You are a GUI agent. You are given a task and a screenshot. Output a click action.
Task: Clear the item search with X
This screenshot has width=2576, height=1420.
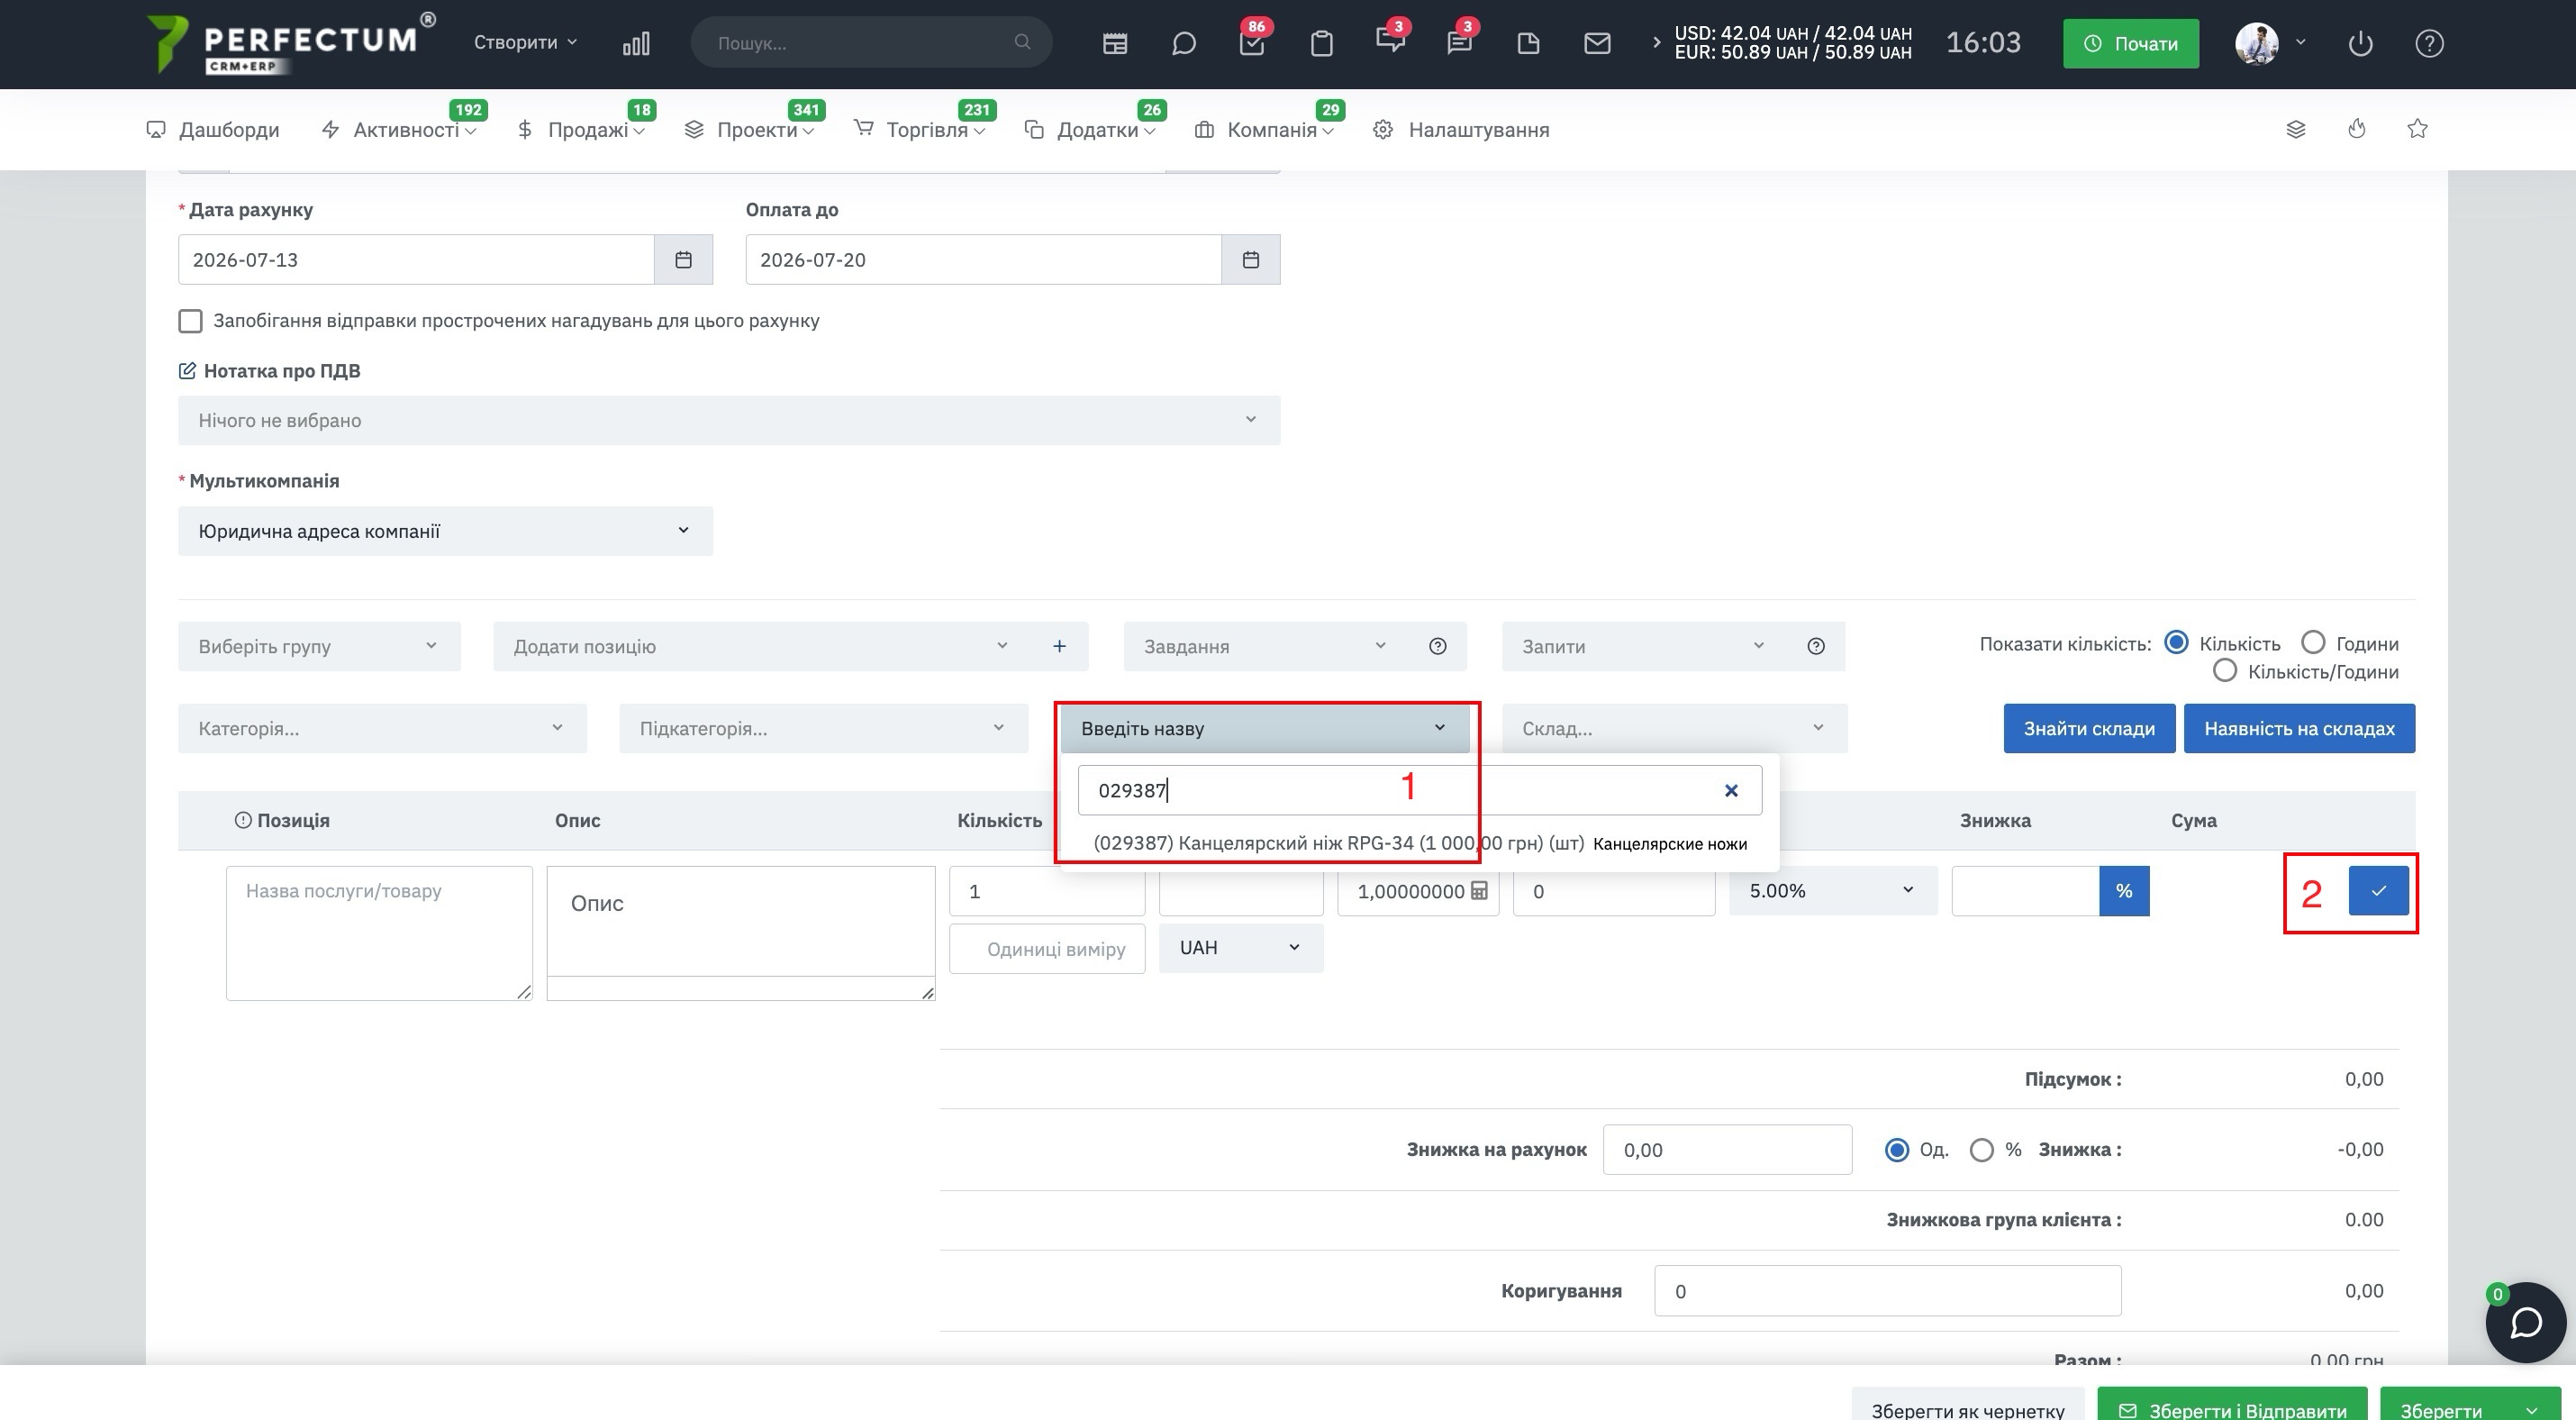coord(1731,791)
